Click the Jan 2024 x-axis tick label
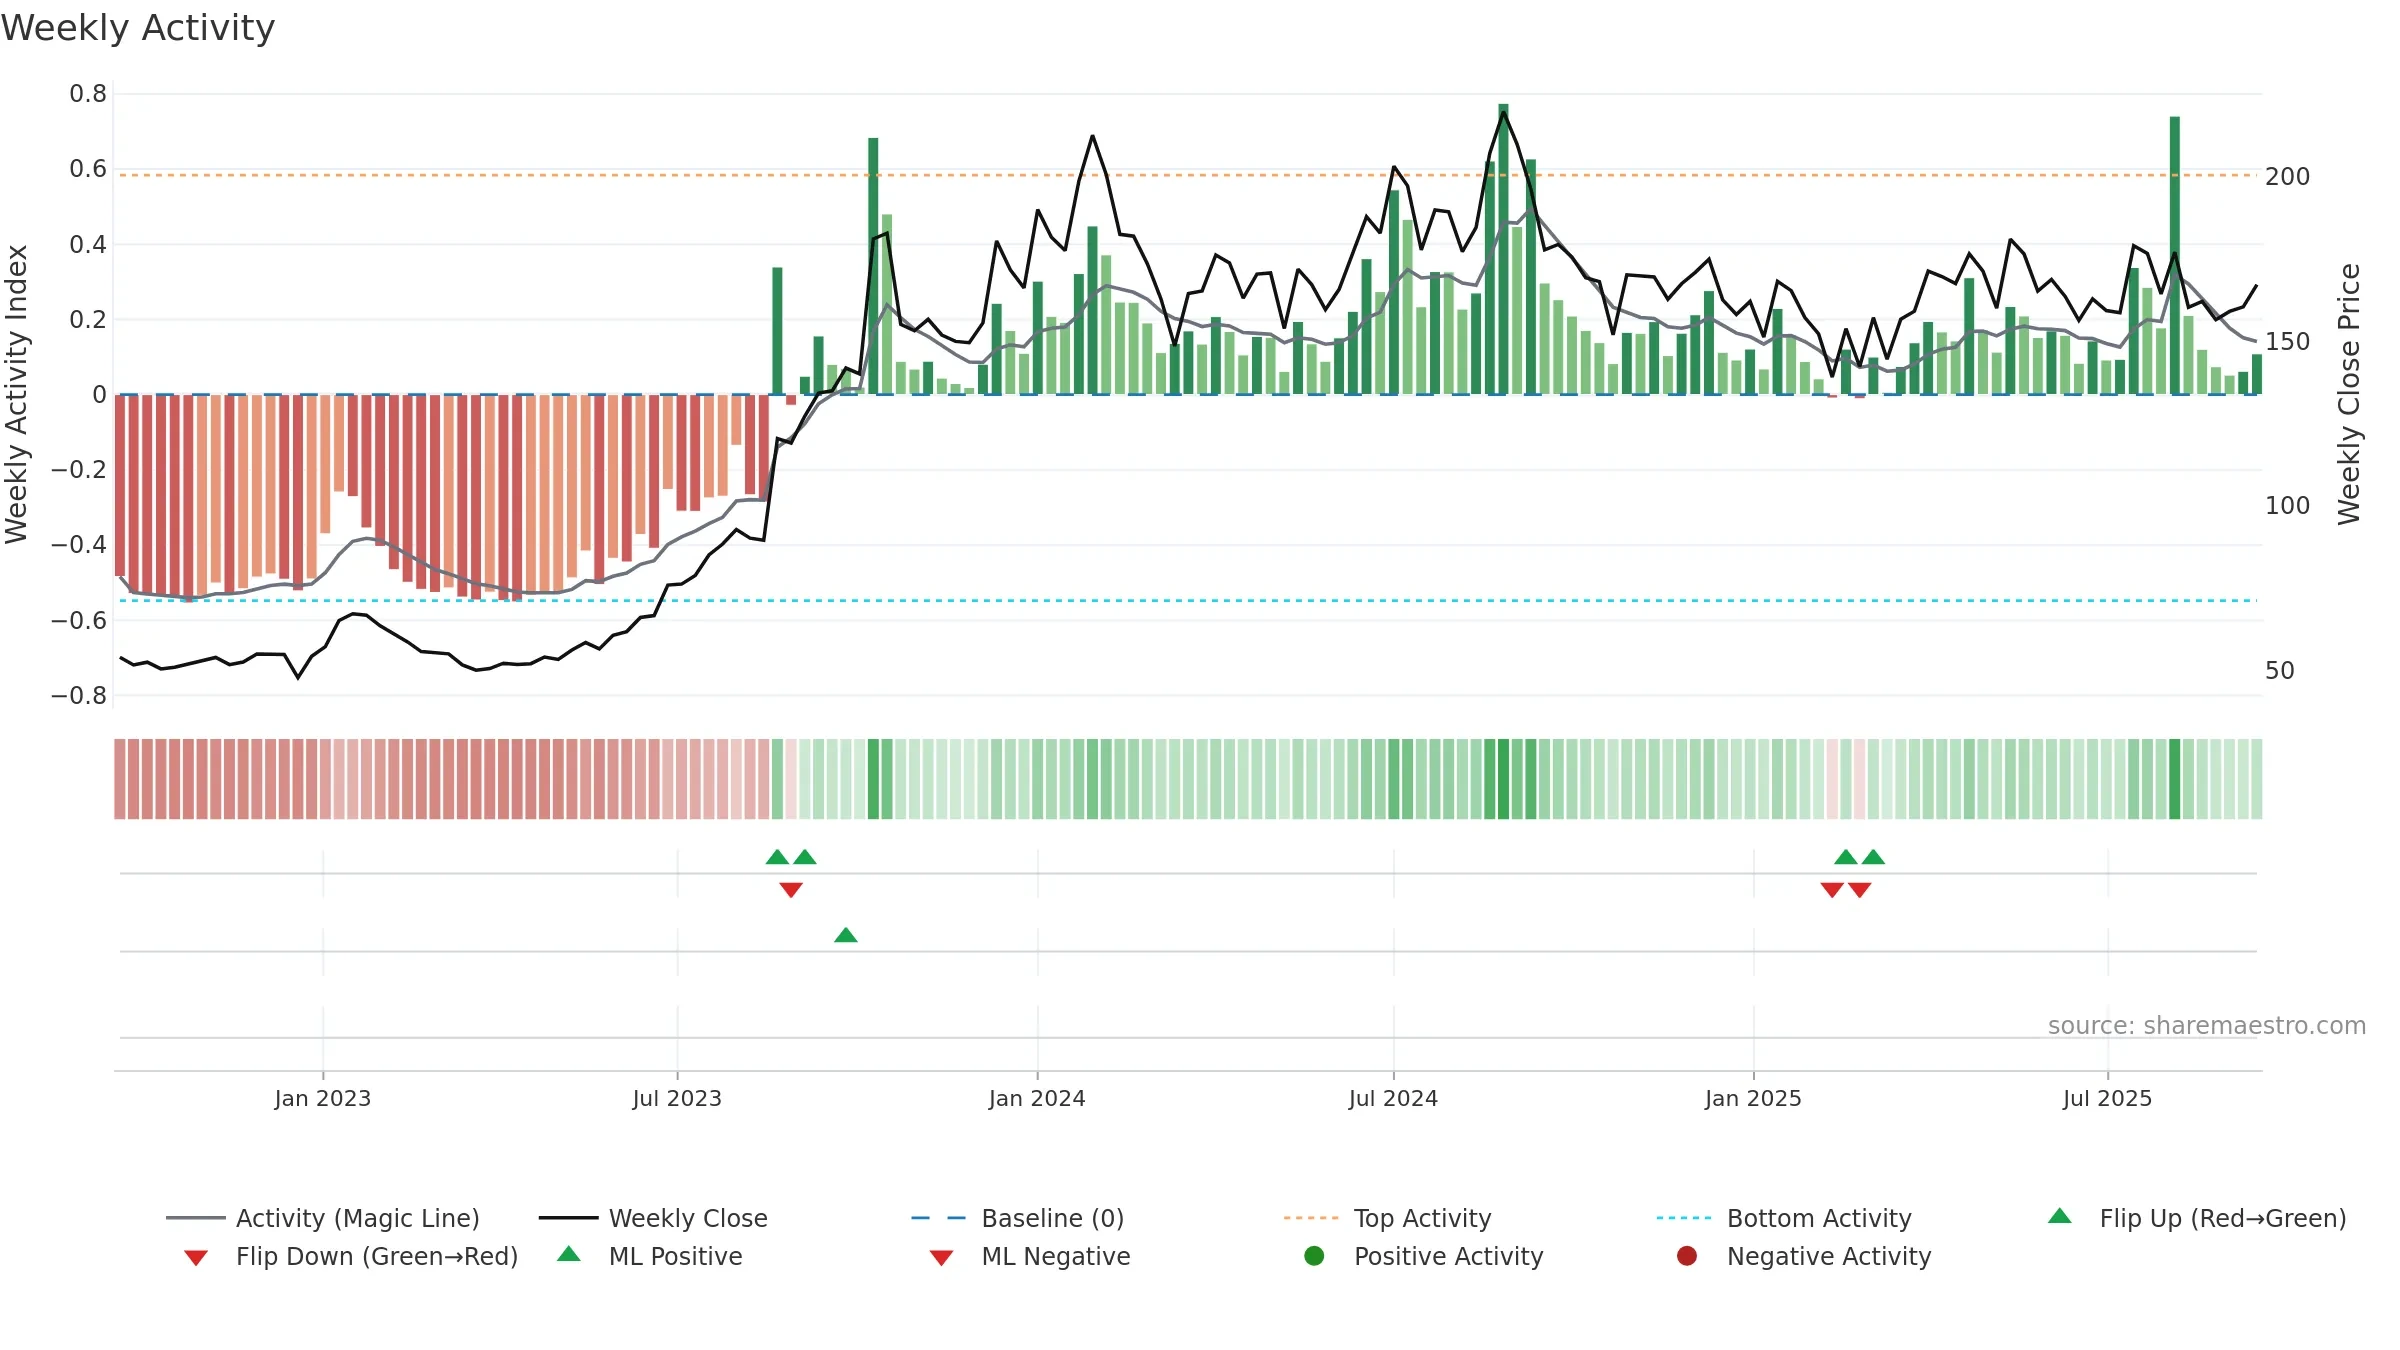This screenshot has height=1350, width=2400. coord(1037,1098)
